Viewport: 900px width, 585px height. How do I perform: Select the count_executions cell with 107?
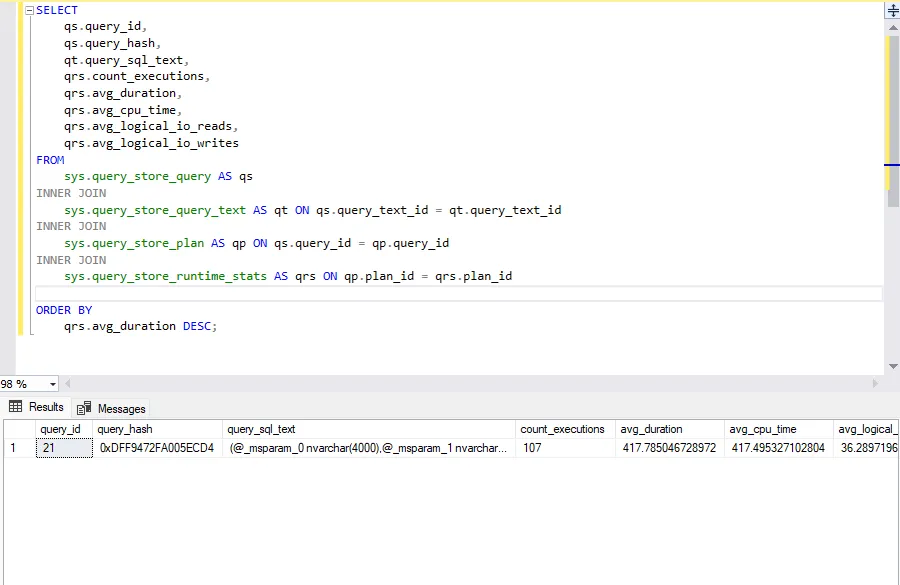click(563, 448)
